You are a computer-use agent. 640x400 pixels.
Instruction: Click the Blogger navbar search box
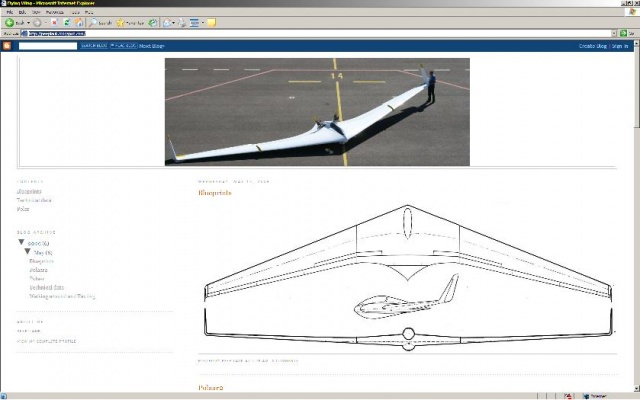48,46
